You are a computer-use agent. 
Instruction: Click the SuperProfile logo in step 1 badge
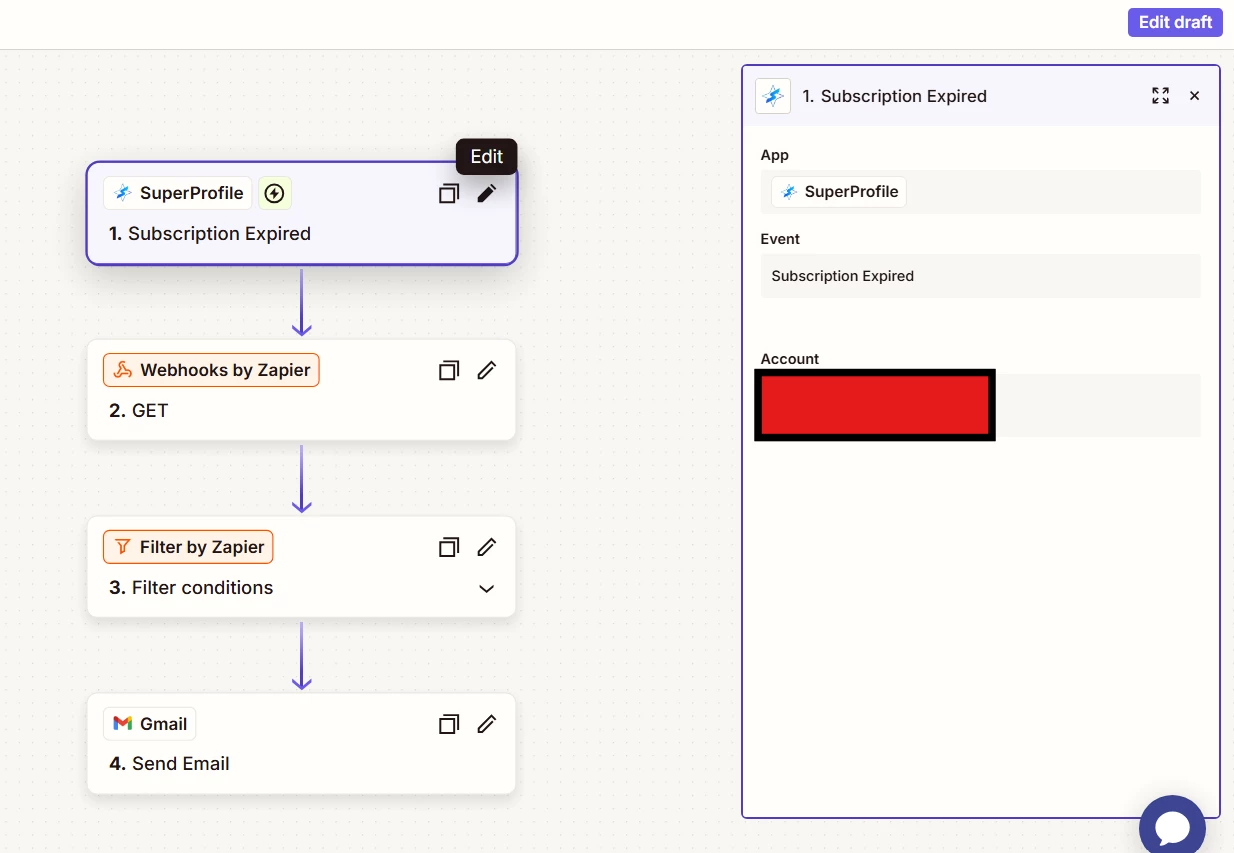pyautogui.click(x=123, y=193)
